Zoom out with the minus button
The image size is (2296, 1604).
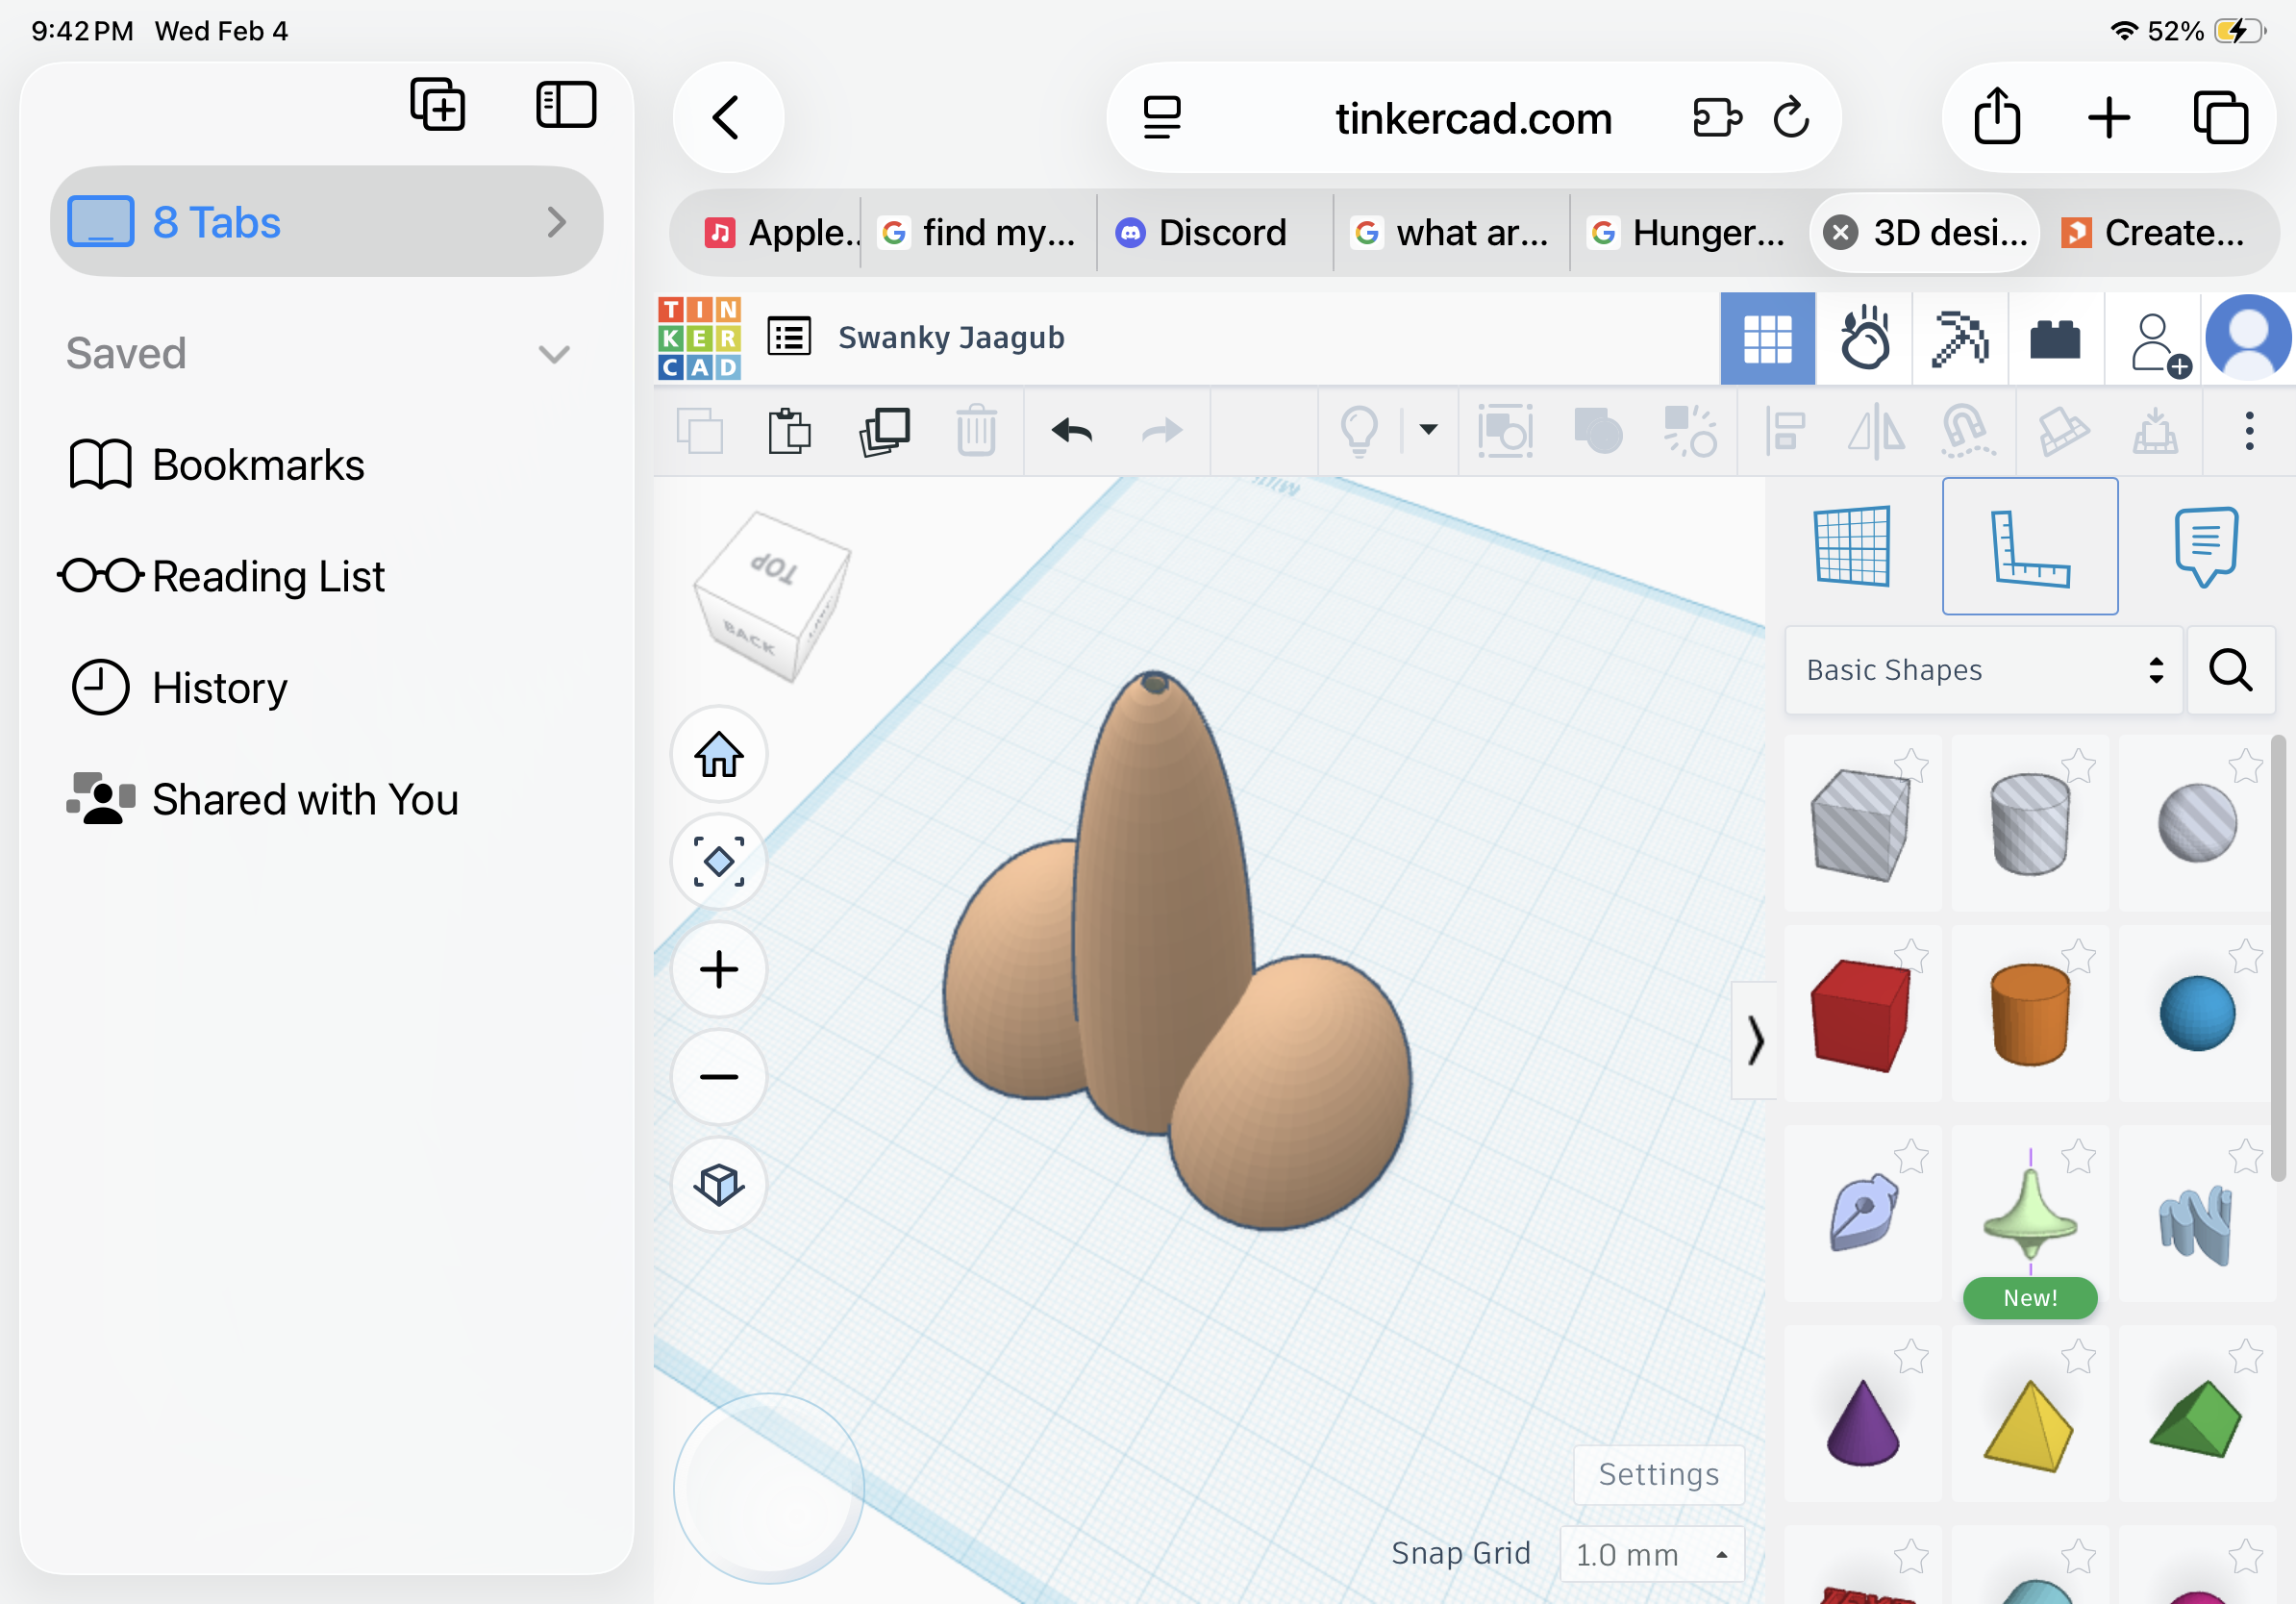719,1077
